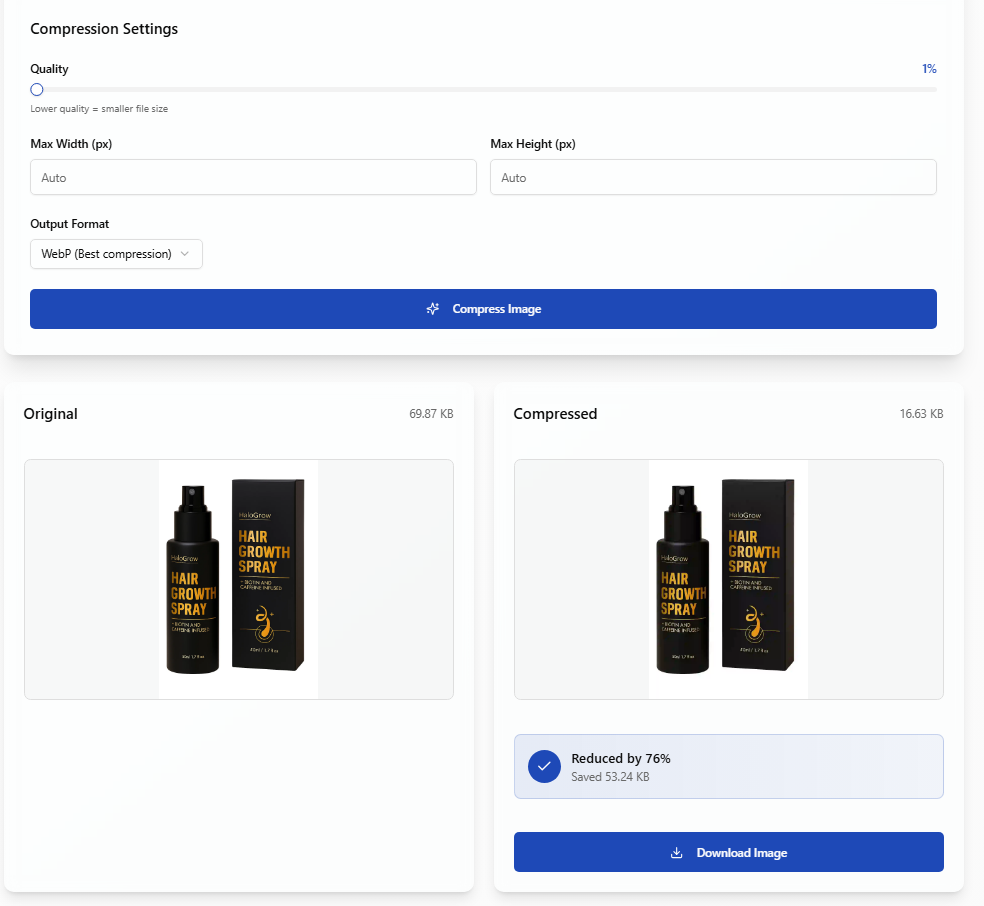
Task: Click the Max Height (px) input field
Action: 713,177
